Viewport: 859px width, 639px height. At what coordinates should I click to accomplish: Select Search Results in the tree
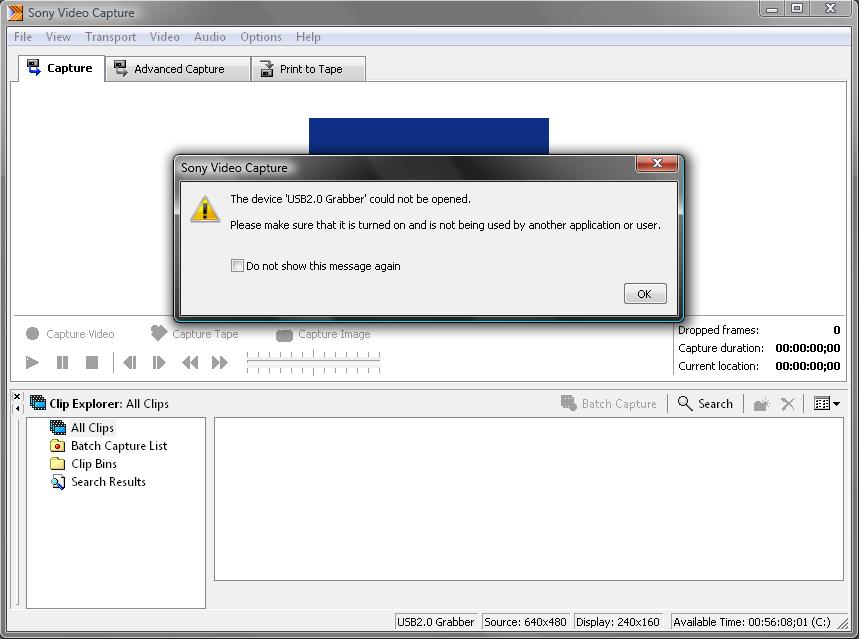click(98, 482)
